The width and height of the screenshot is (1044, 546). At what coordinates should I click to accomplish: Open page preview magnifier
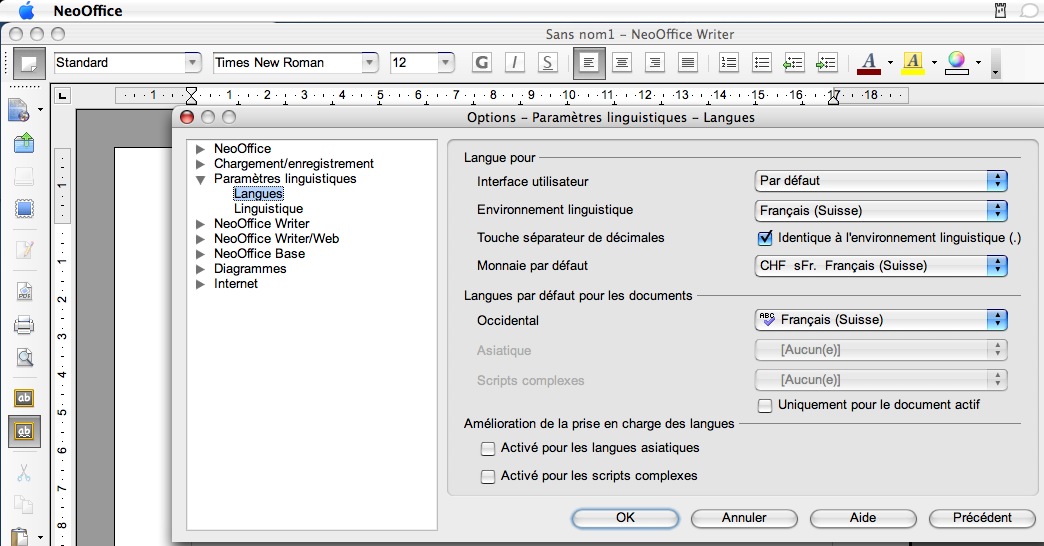coord(24,358)
